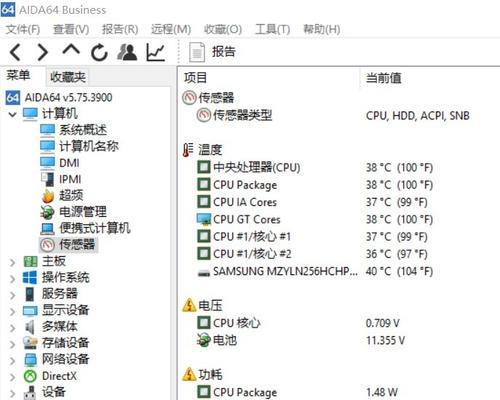
Task: Collapse the 计算机 tree node
Action: pos(12,114)
